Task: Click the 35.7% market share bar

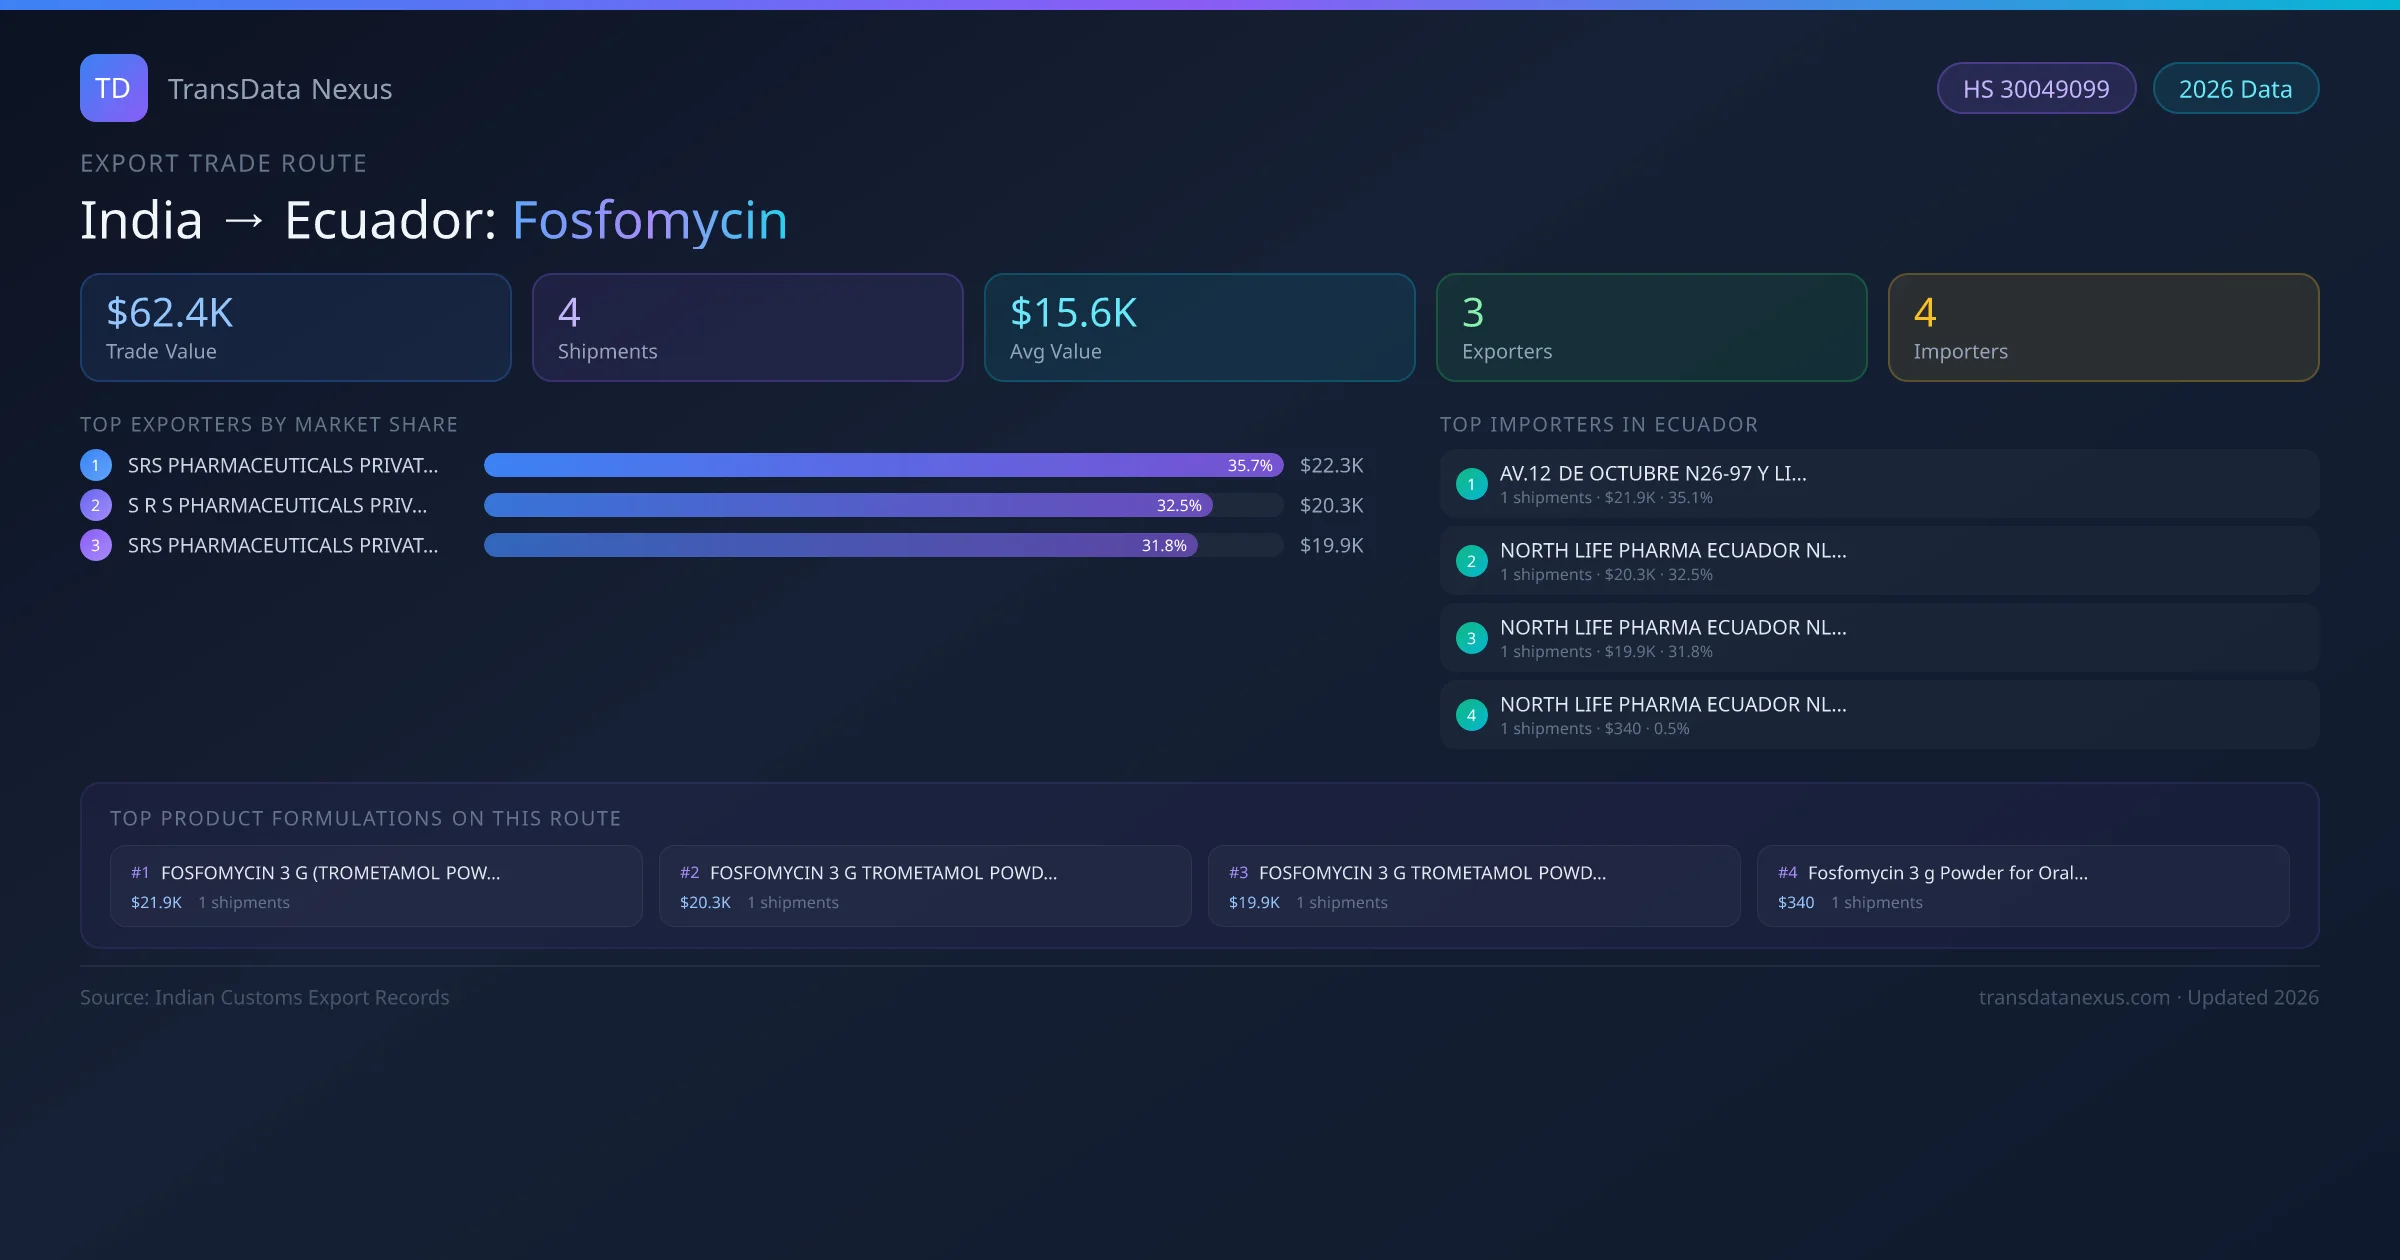Action: (x=883, y=465)
